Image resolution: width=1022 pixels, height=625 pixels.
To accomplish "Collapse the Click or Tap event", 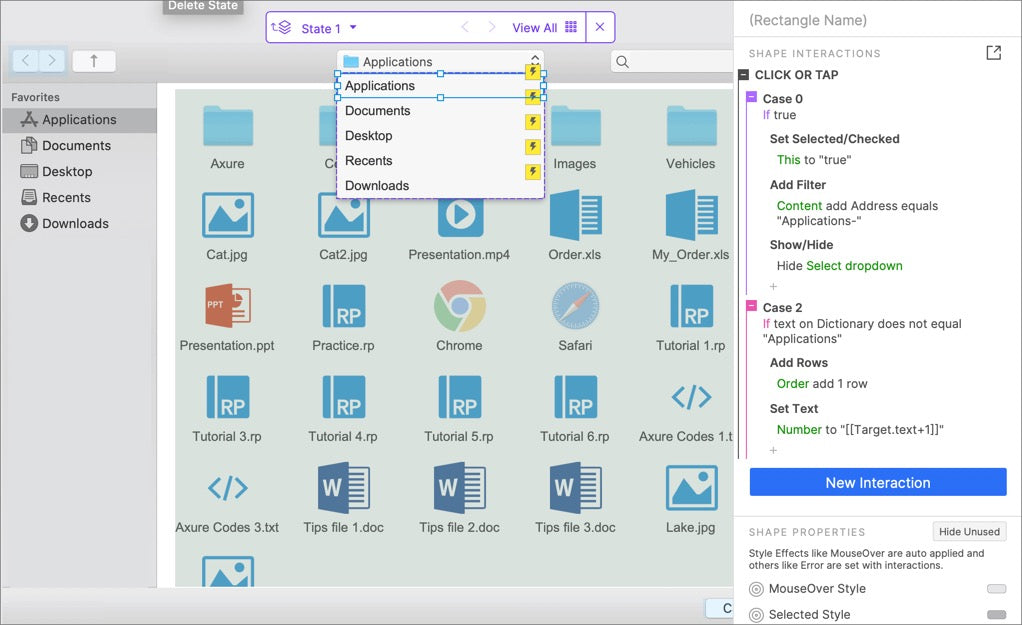I will coord(744,75).
